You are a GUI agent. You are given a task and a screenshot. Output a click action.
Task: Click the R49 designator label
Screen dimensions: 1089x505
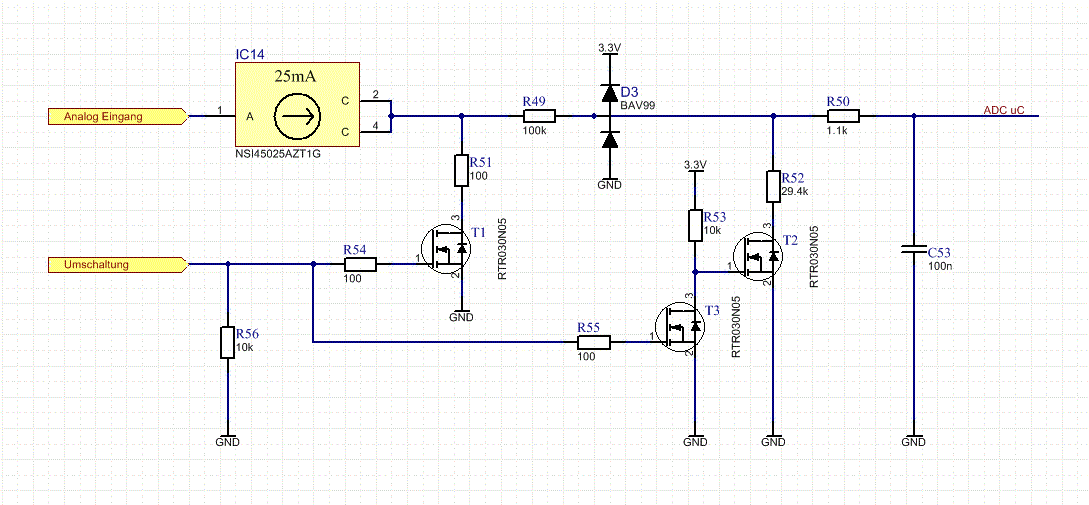[x=533, y=101]
